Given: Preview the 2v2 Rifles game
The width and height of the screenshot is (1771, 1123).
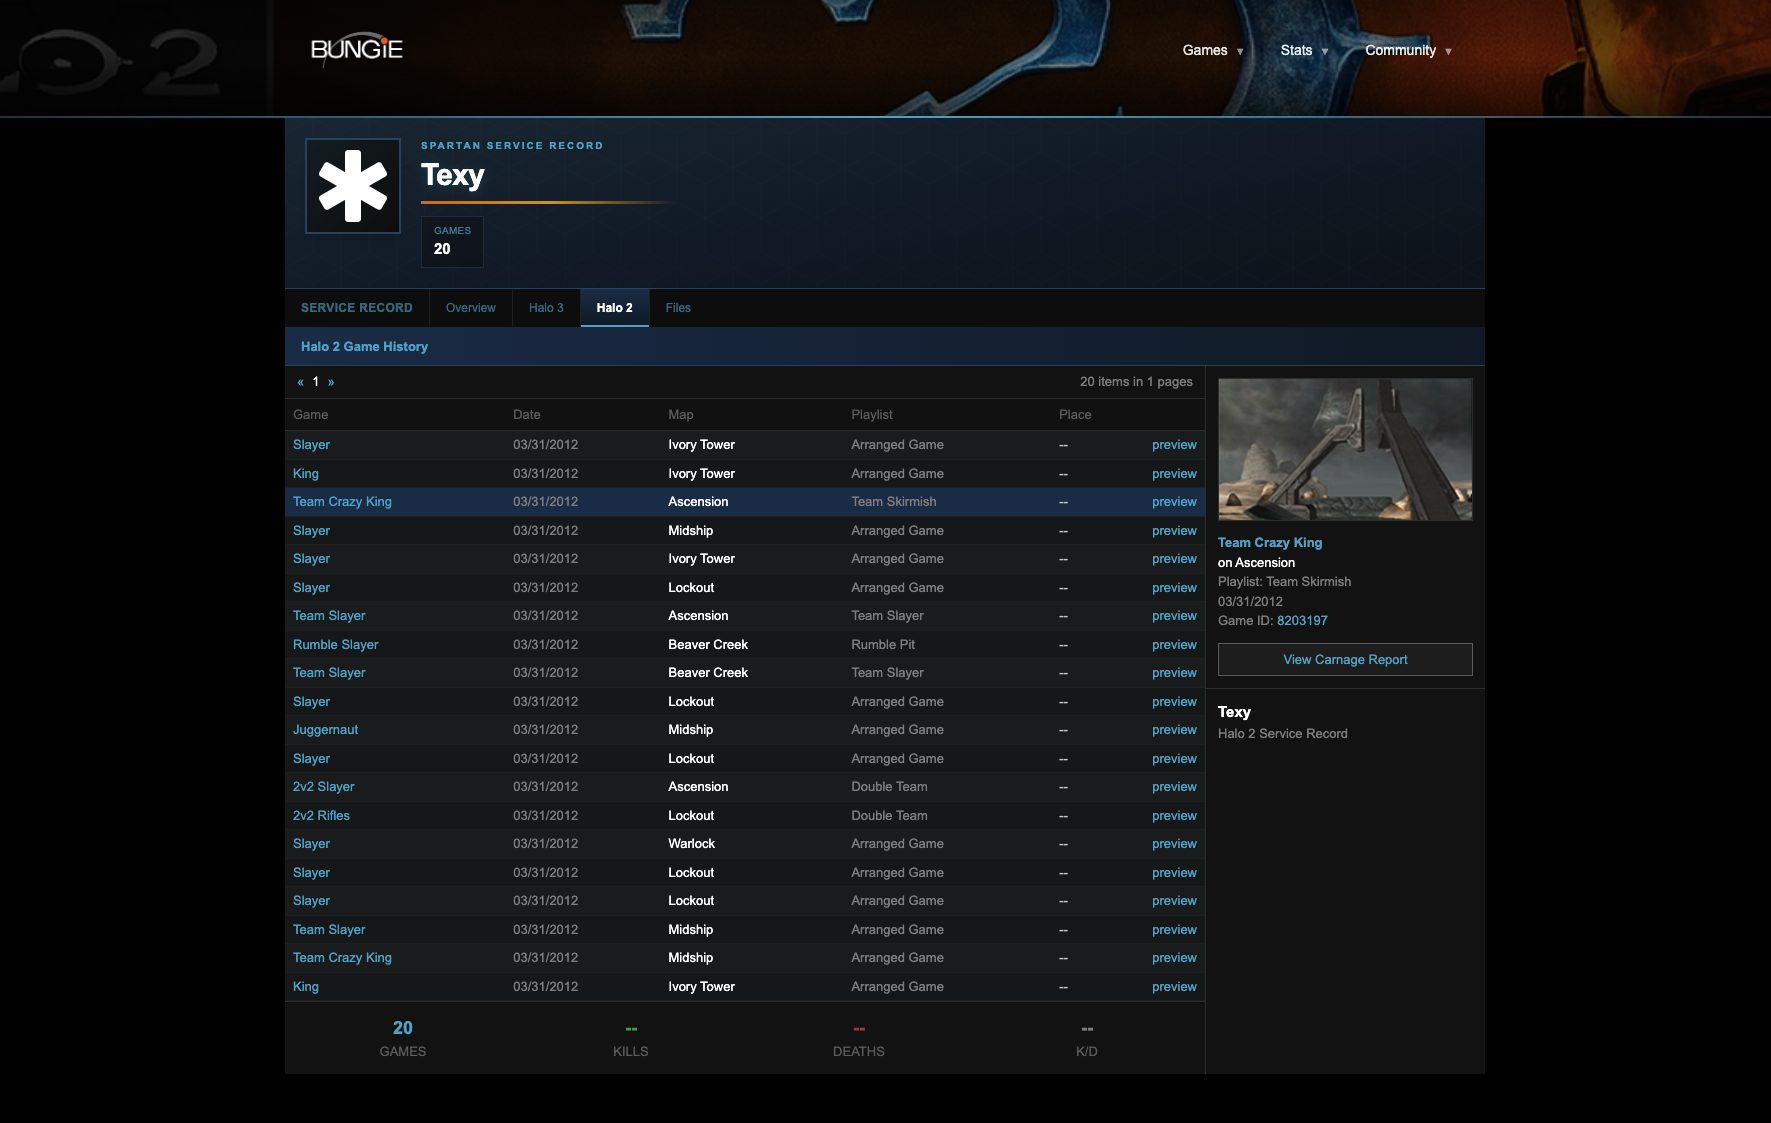Looking at the screenshot, I should click(x=1174, y=816).
